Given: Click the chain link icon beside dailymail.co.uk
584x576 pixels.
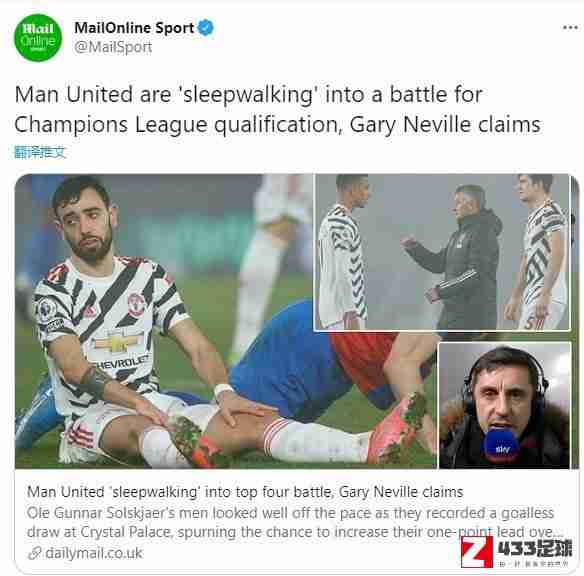Looking at the screenshot, I should click(35, 553).
